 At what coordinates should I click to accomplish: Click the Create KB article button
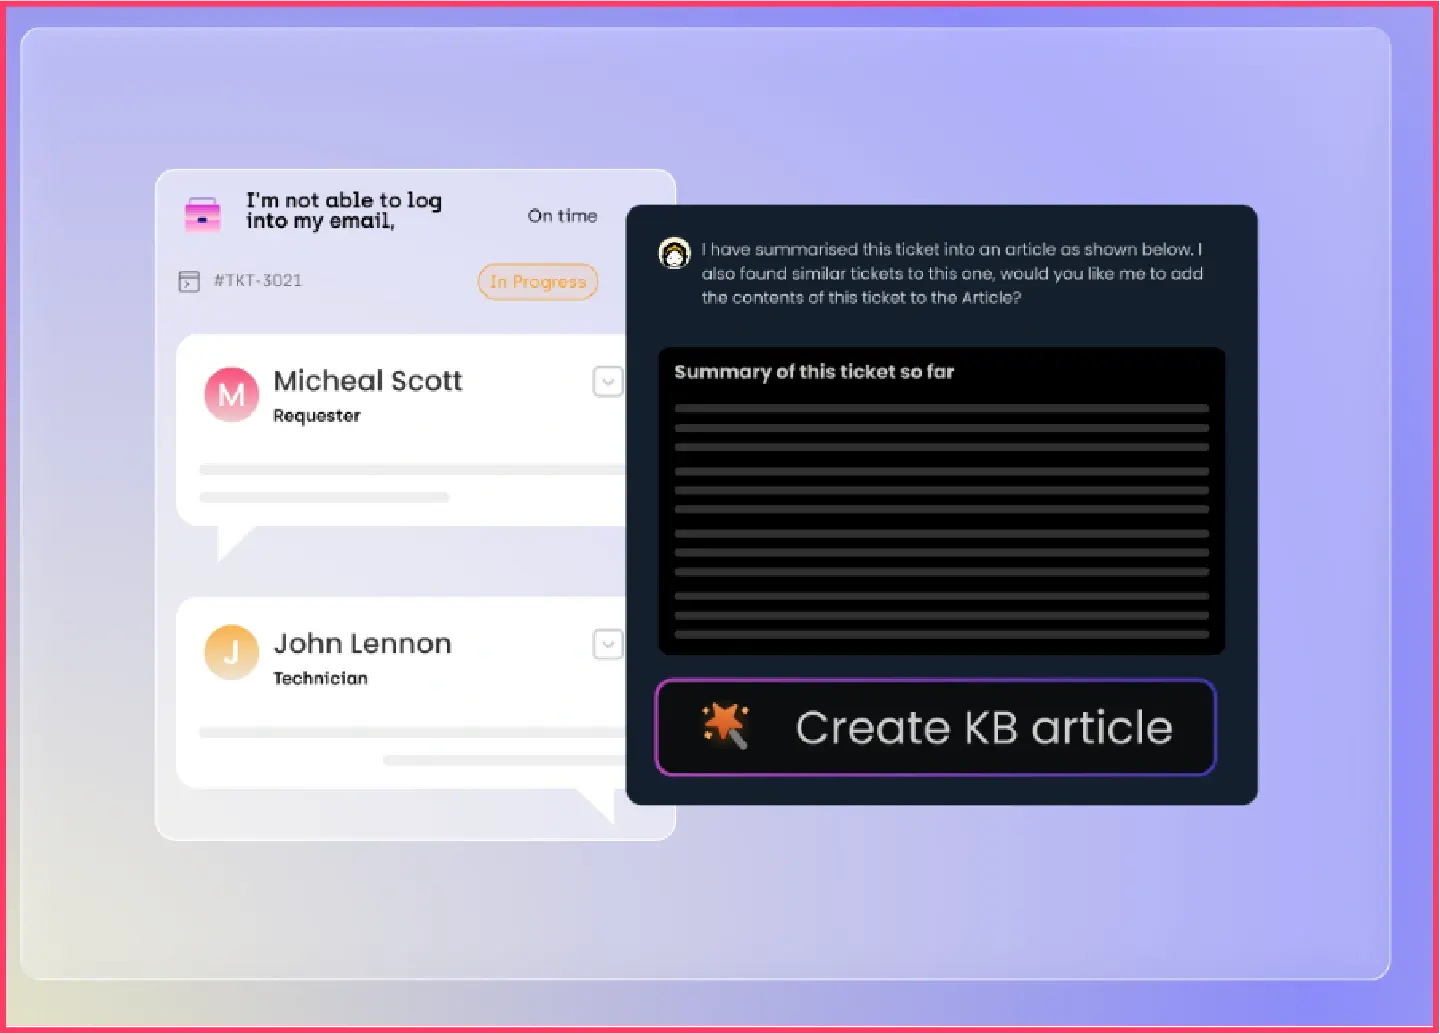pyautogui.click(x=936, y=728)
